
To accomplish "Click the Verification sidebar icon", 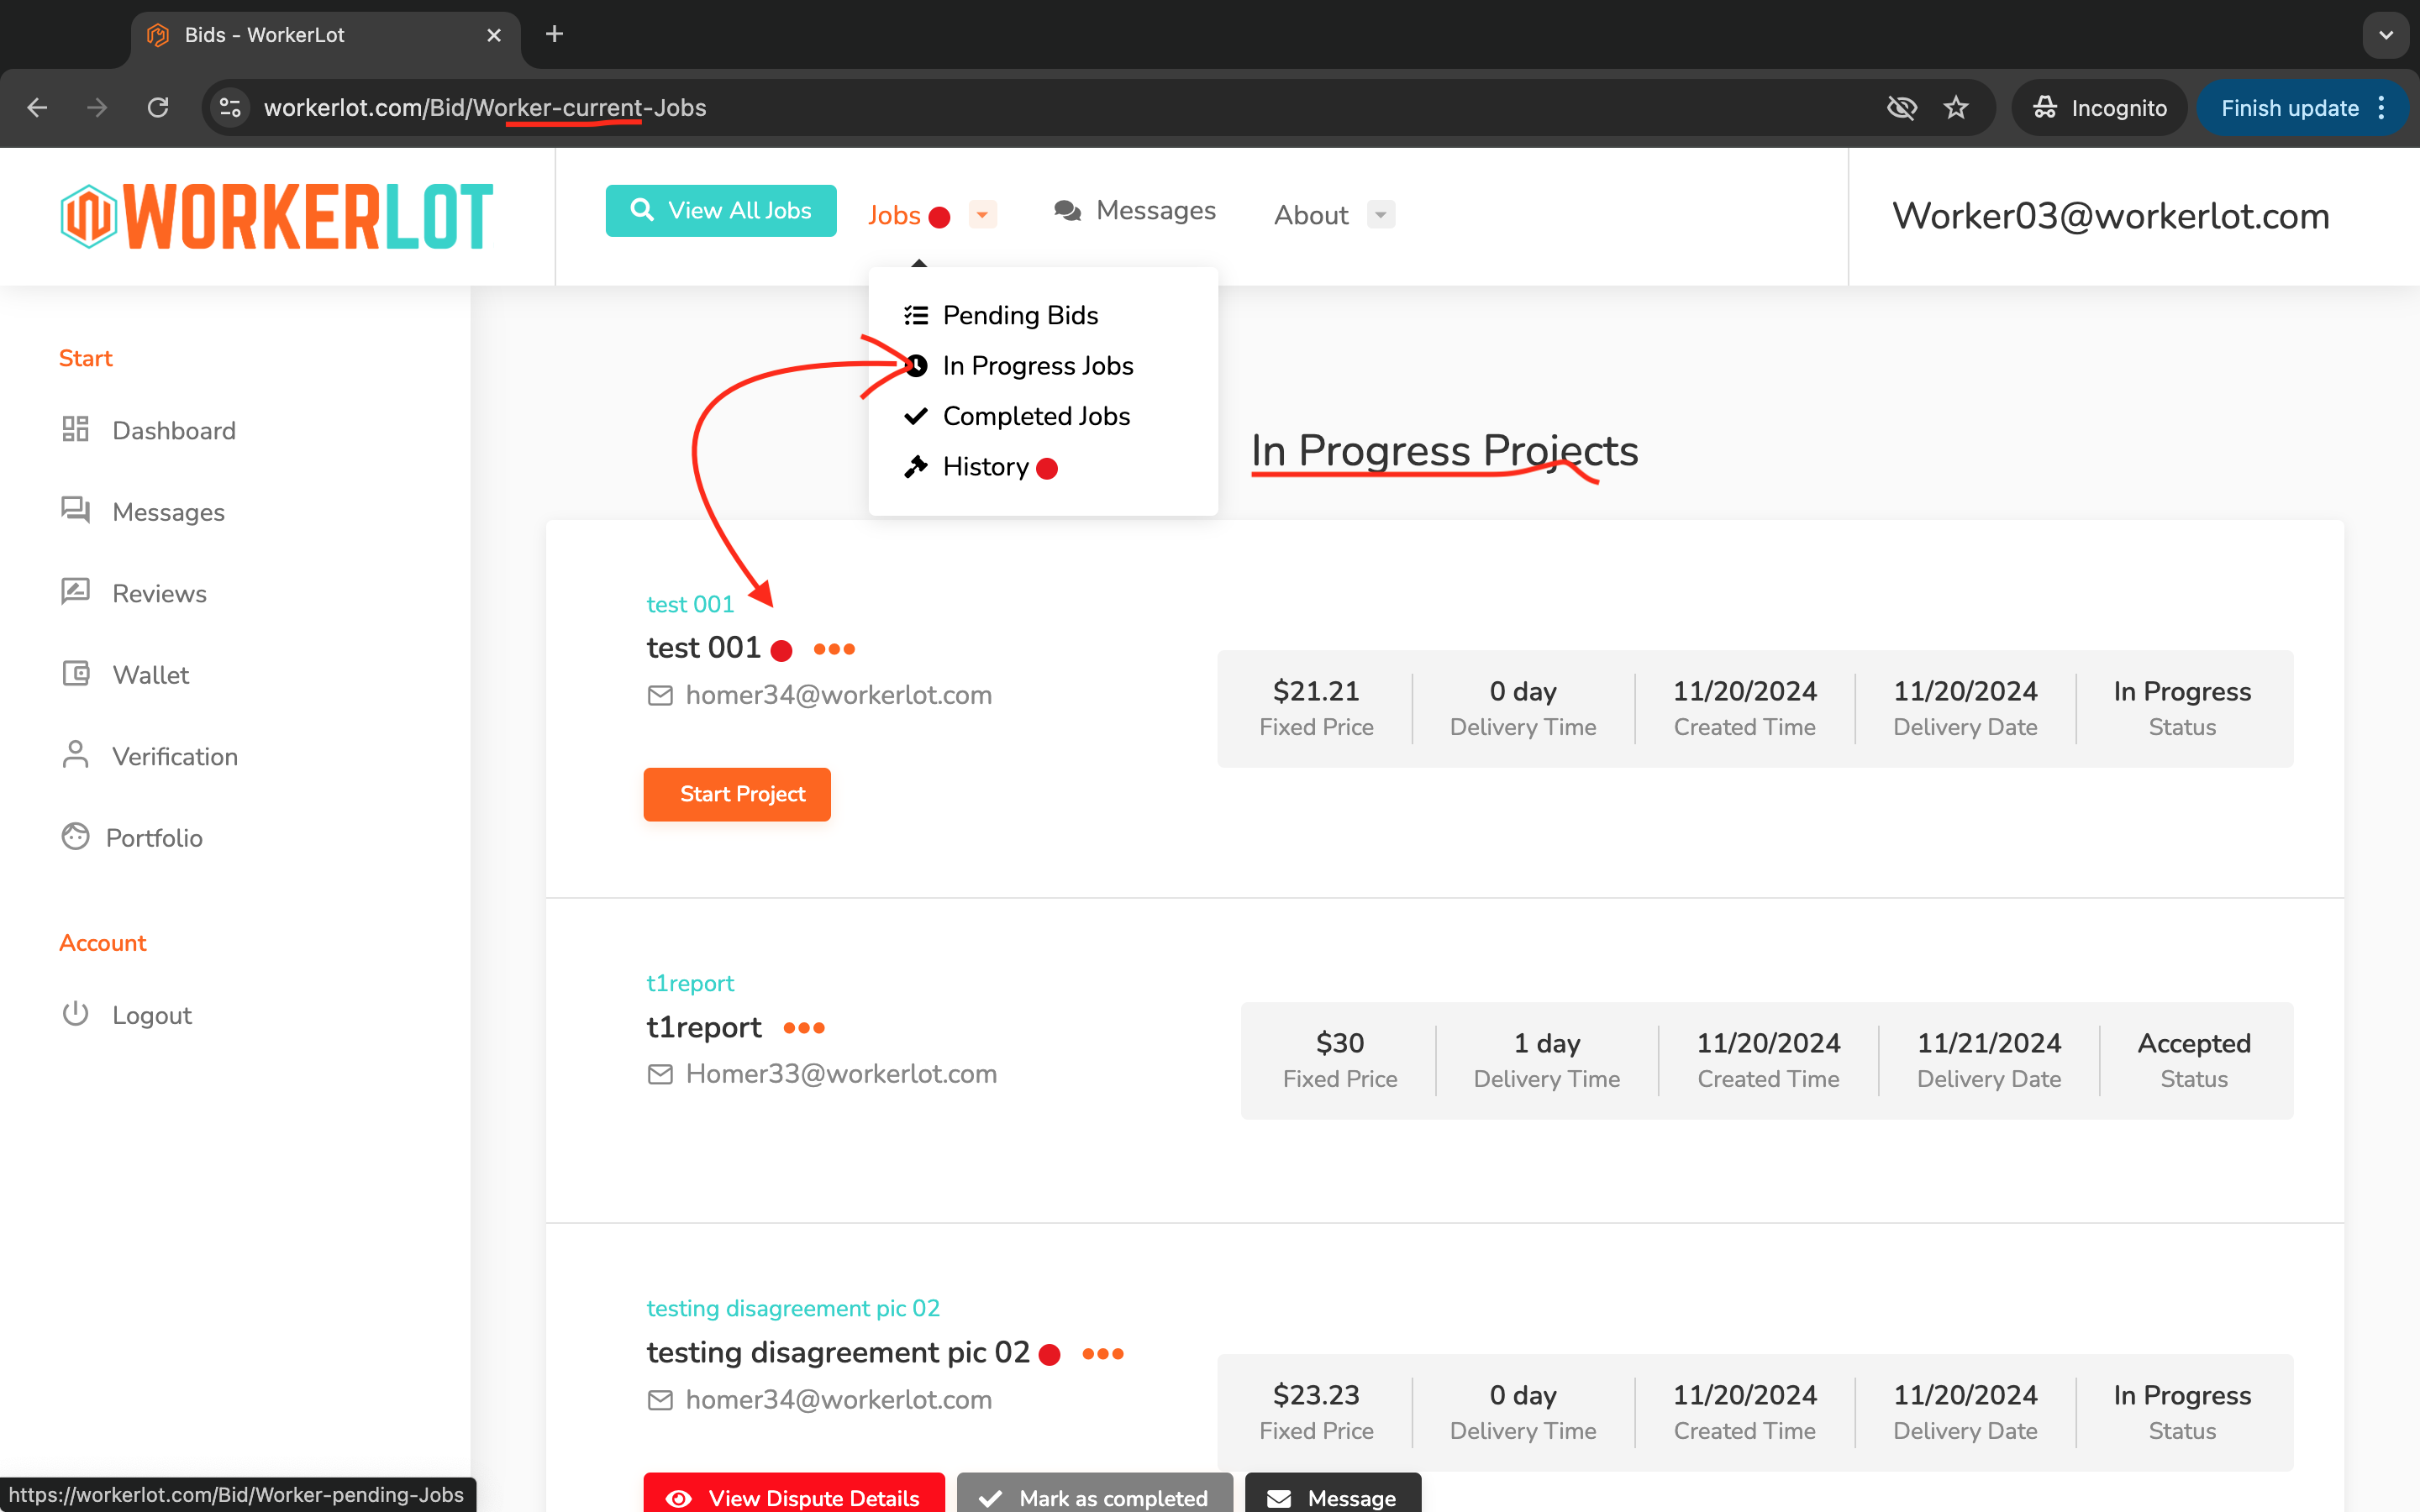I will (76, 754).
